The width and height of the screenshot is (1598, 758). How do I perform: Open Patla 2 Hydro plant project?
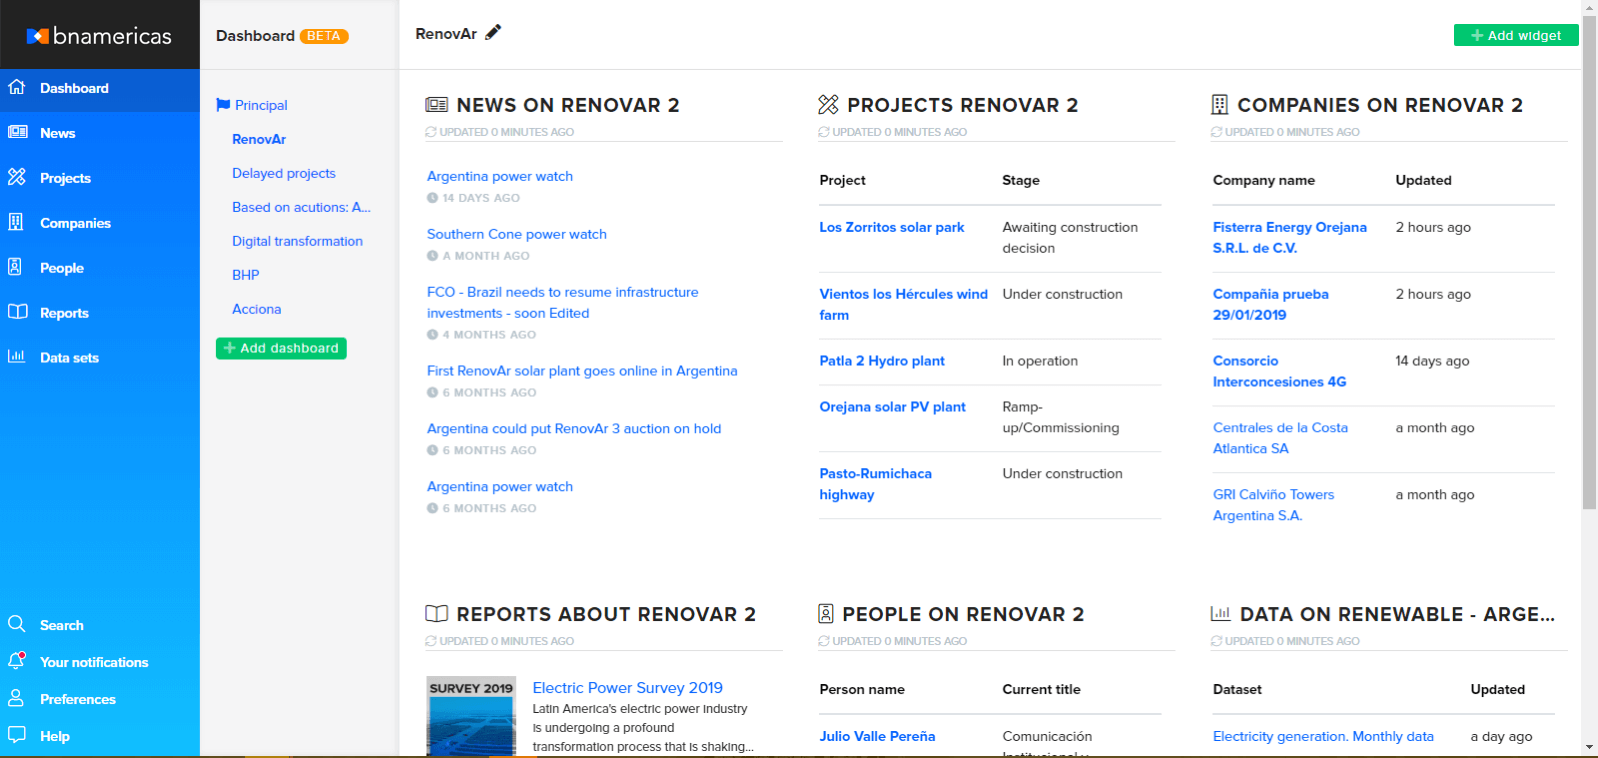point(882,361)
